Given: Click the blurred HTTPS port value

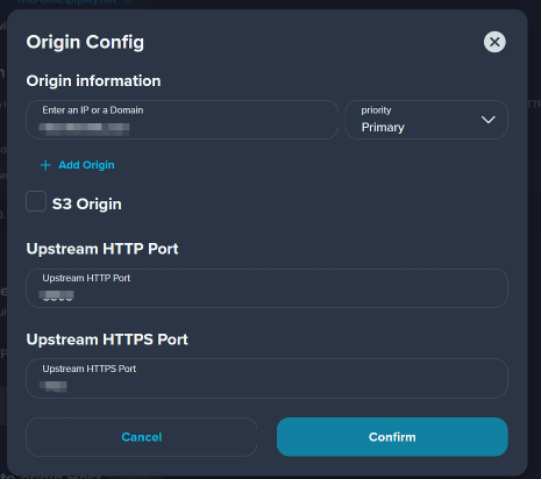Looking at the screenshot, I should pos(54,386).
